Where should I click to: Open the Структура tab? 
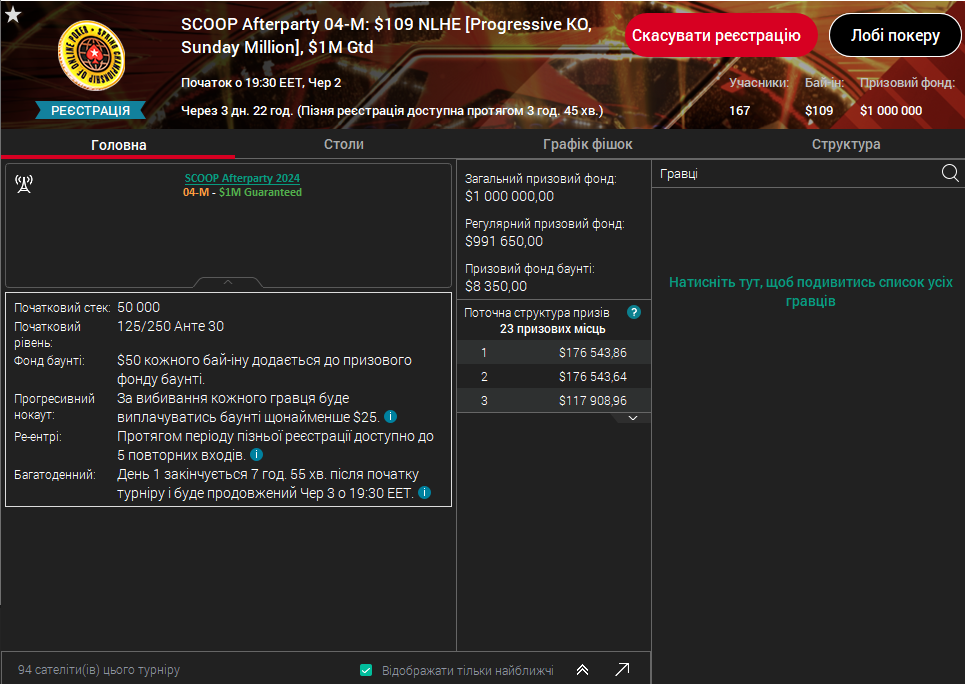click(846, 144)
